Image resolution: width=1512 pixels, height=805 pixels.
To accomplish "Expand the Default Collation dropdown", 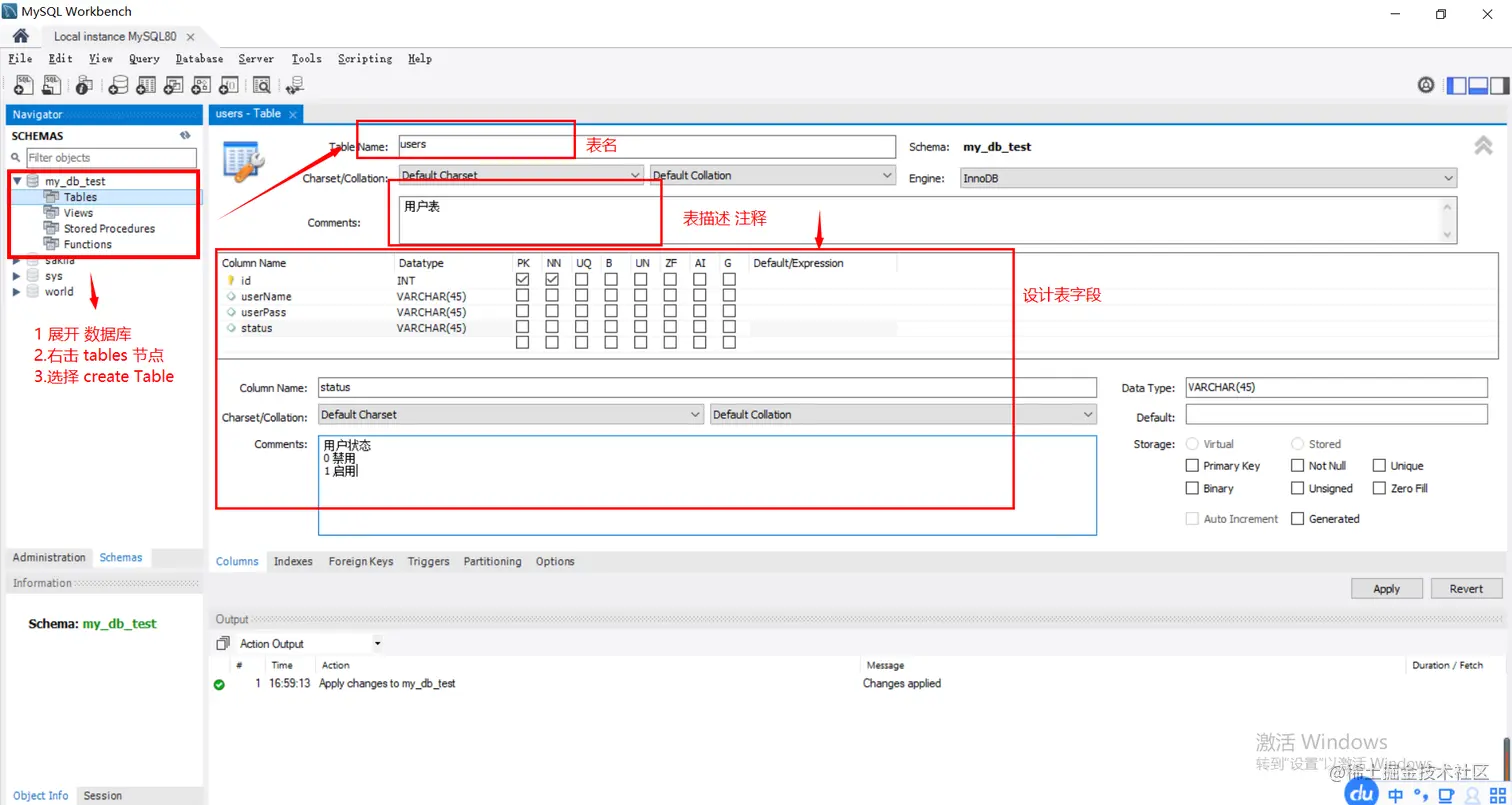I will (885, 175).
